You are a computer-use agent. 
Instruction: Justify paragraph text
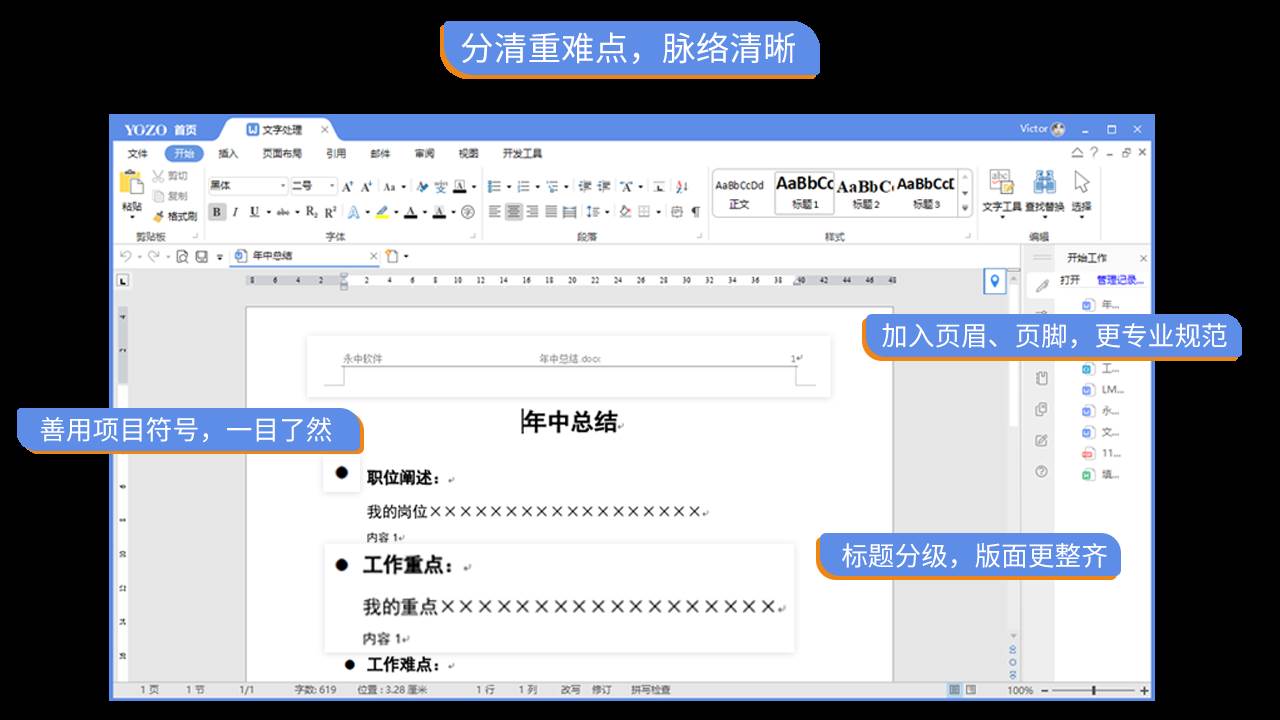pos(551,212)
